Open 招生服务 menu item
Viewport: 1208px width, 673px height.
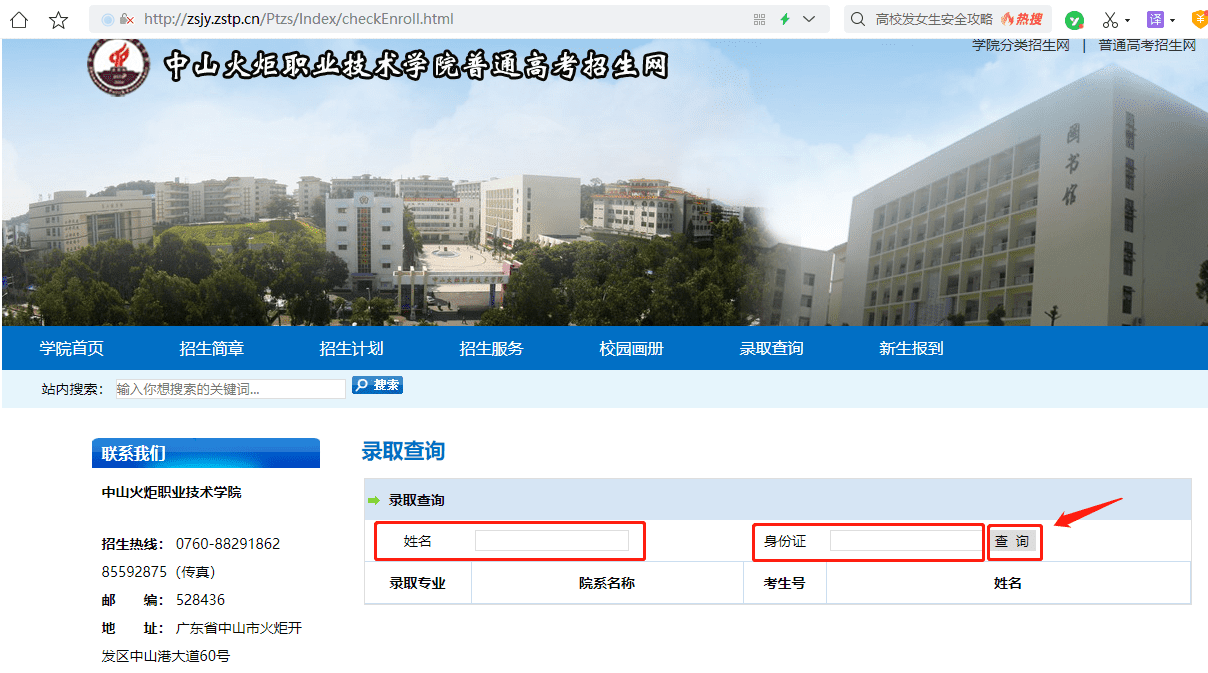[x=492, y=348]
